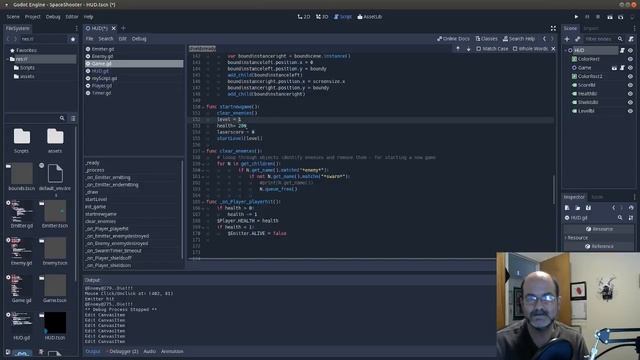Hide the Healthlbl node
Screen dimensions: 640x360
[630, 93]
